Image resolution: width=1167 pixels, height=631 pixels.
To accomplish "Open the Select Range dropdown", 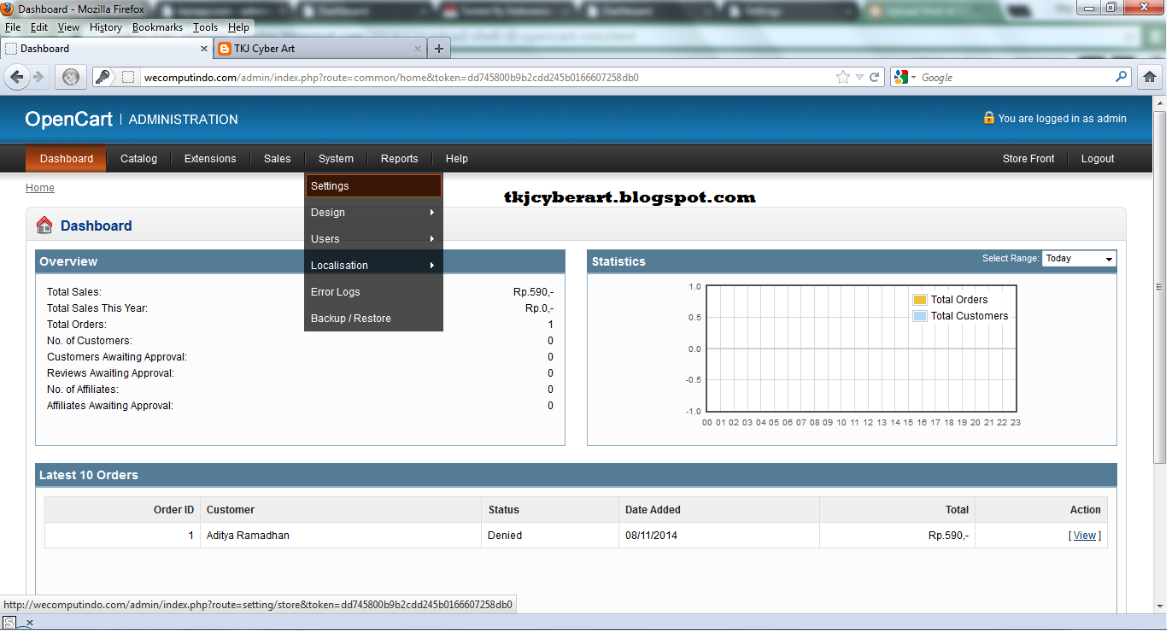I will click(1078, 258).
